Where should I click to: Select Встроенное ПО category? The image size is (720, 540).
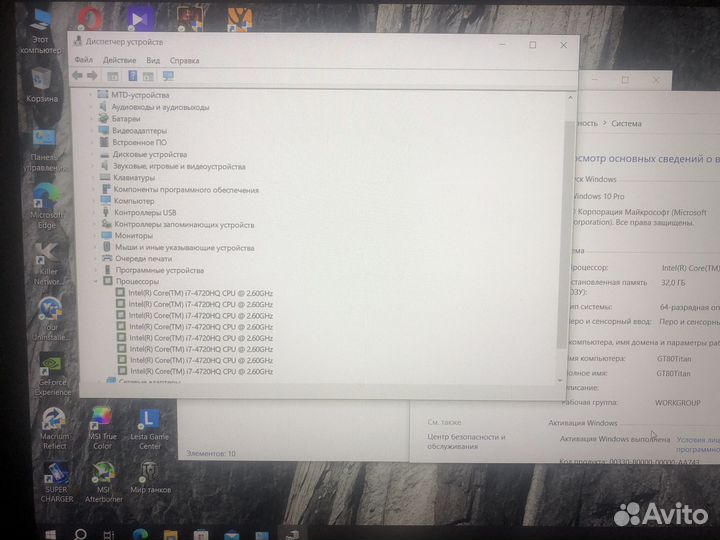pyautogui.click(x=140, y=142)
